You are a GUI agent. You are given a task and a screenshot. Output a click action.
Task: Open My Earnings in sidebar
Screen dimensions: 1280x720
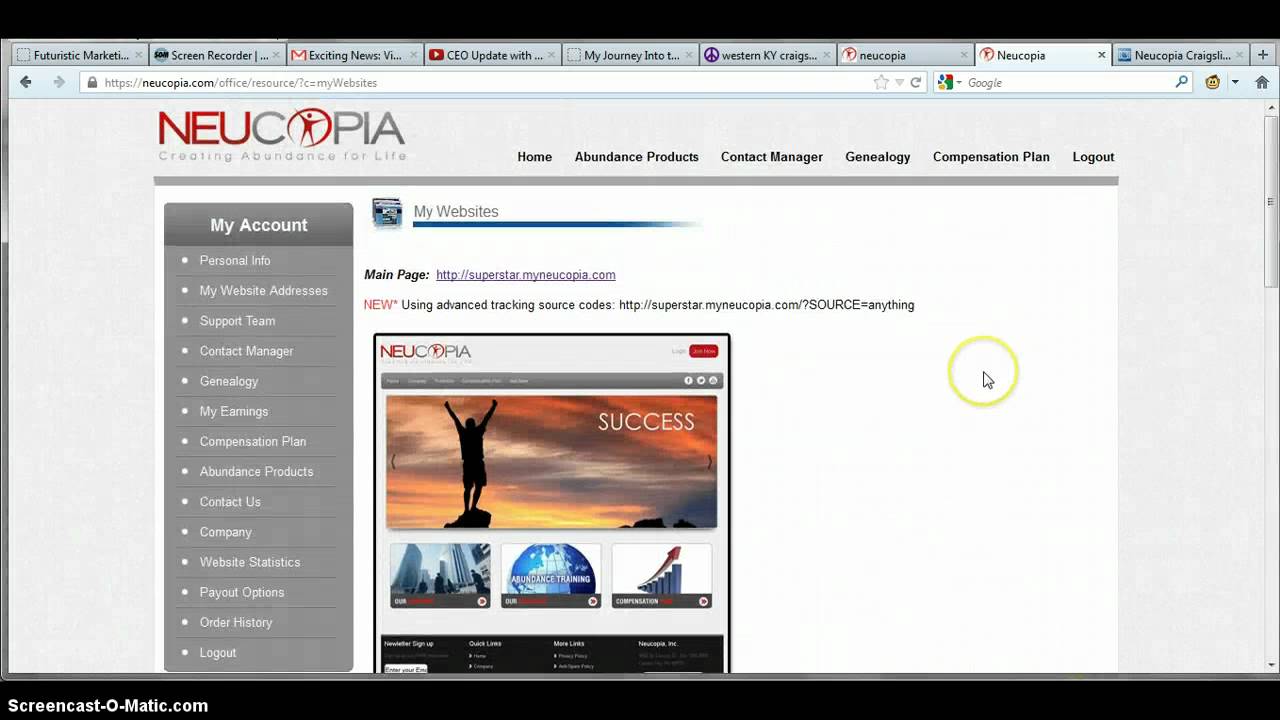(x=233, y=411)
